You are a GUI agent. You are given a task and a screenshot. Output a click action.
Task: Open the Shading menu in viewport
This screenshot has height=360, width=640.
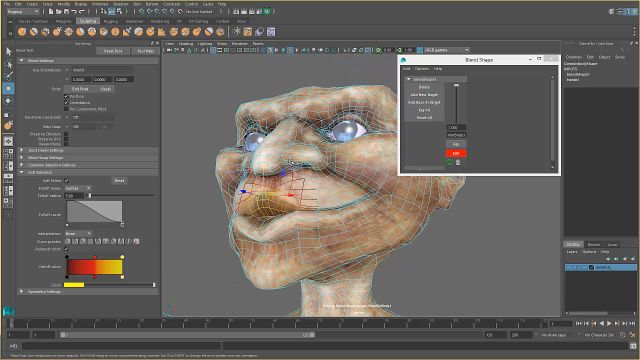[x=186, y=44]
